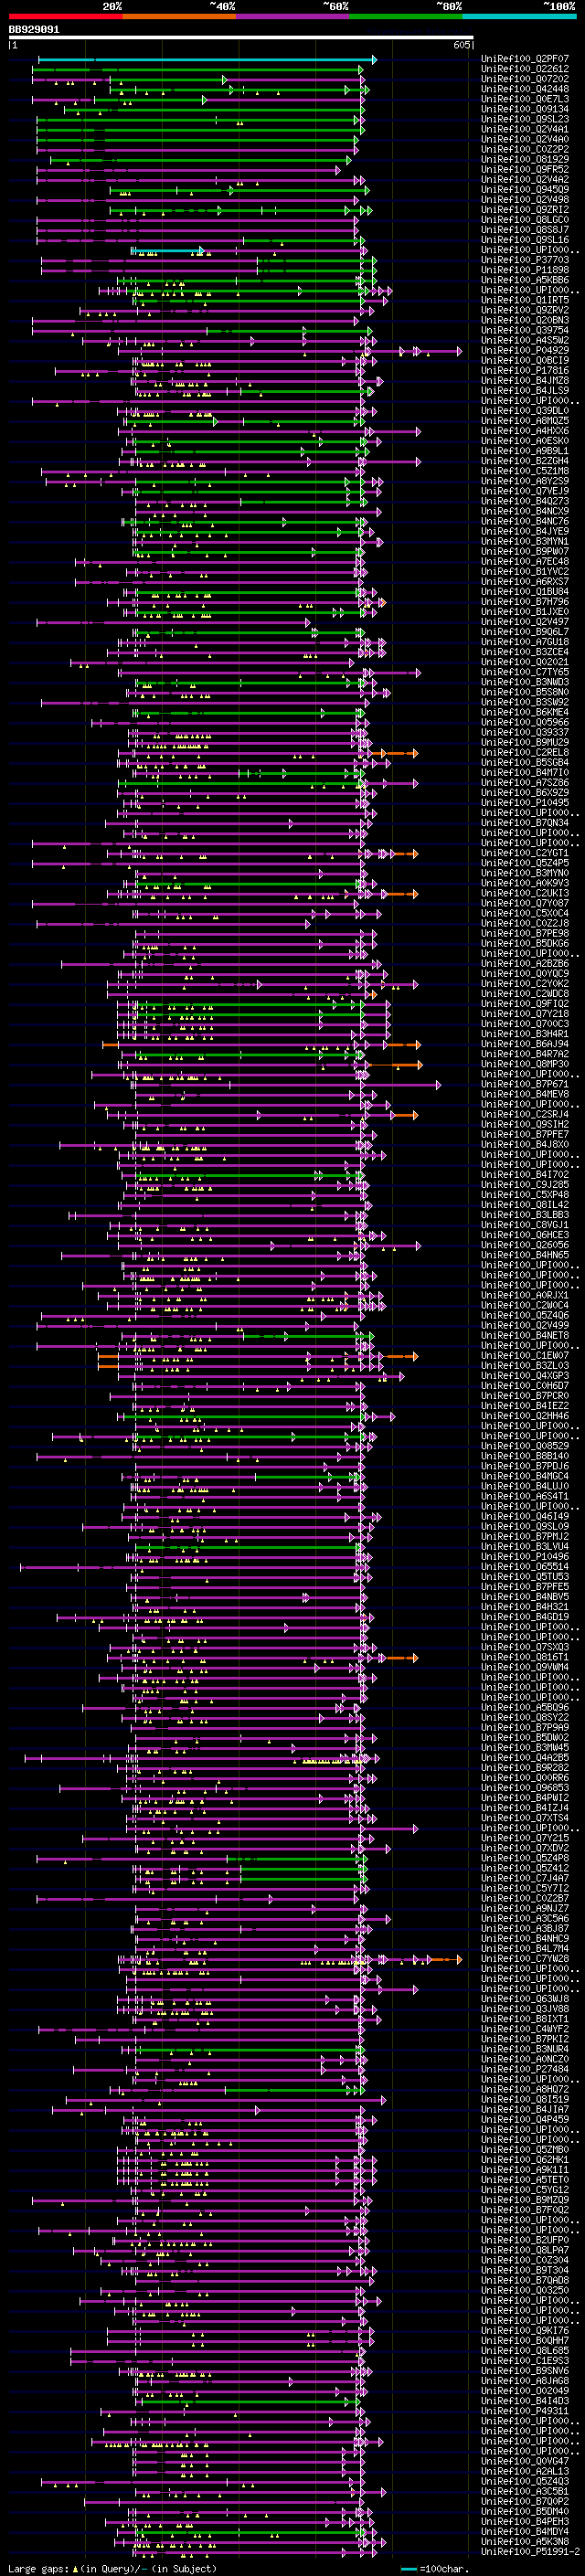Screen dimensions: 585x2576
Task: Open hit UniRef100_Q0VG47
Action: tap(525, 2463)
